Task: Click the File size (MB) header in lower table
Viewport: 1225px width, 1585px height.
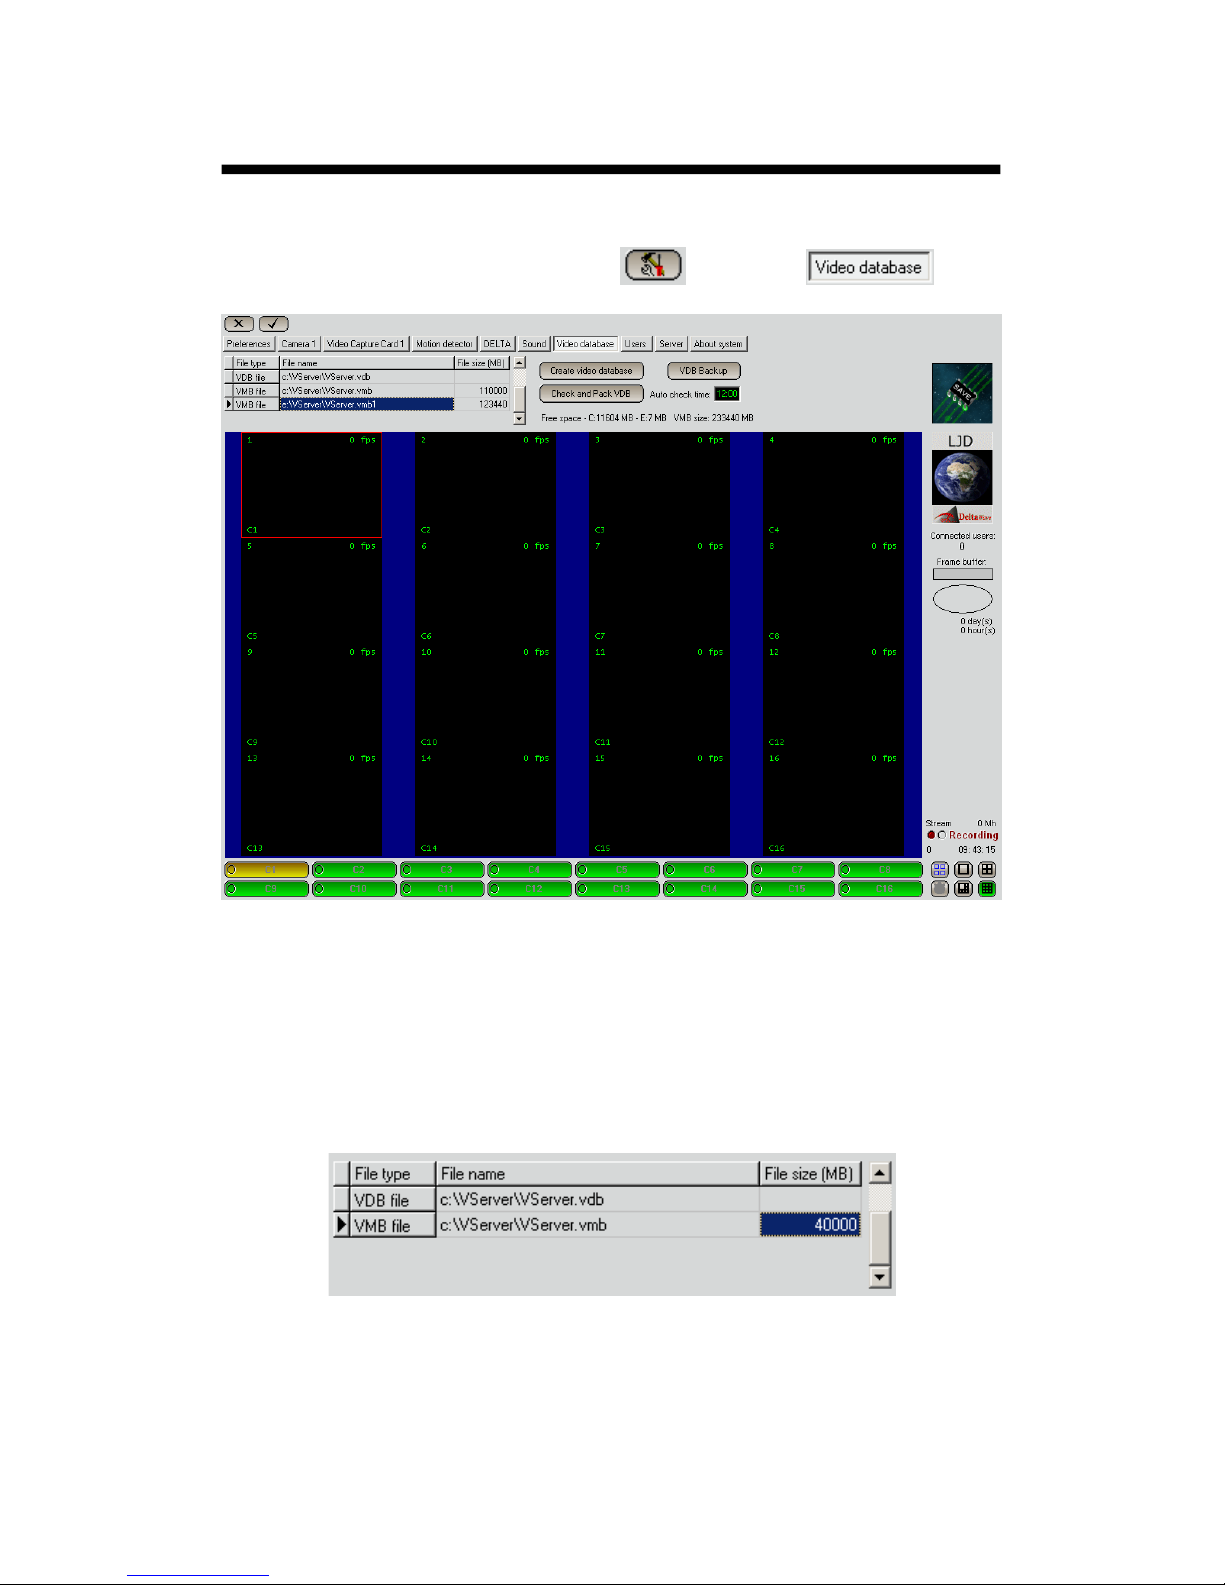Action: tap(810, 1174)
